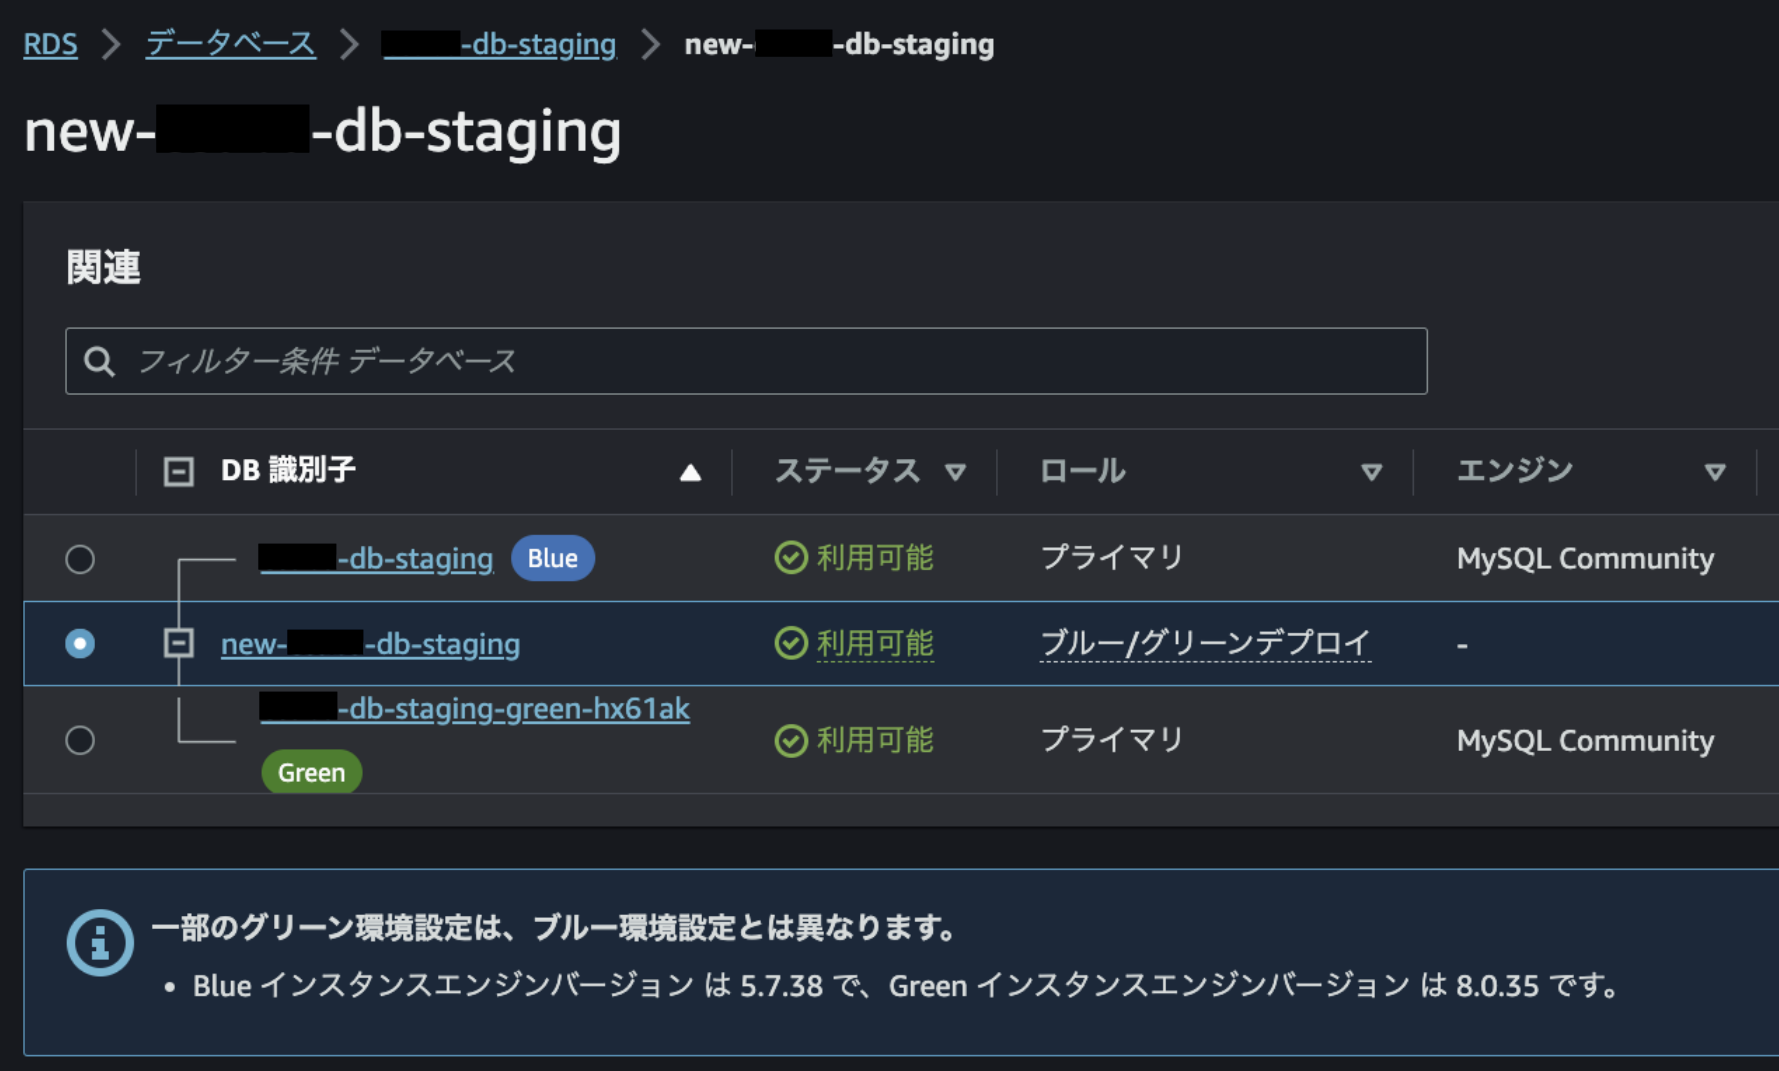Select the Blue db-staging row radio button
Image resolution: width=1779 pixels, height=1071 pixels.
(x=80, y=559)
